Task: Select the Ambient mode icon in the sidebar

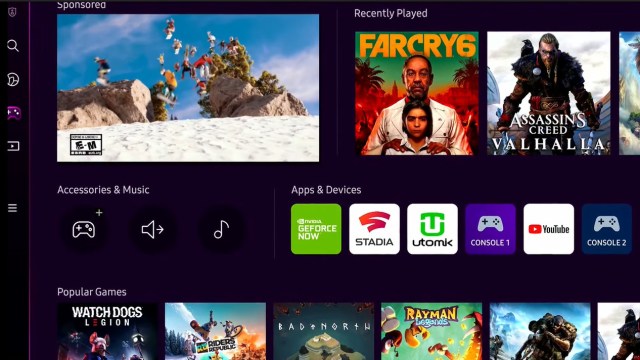Action: coord(13,79)
